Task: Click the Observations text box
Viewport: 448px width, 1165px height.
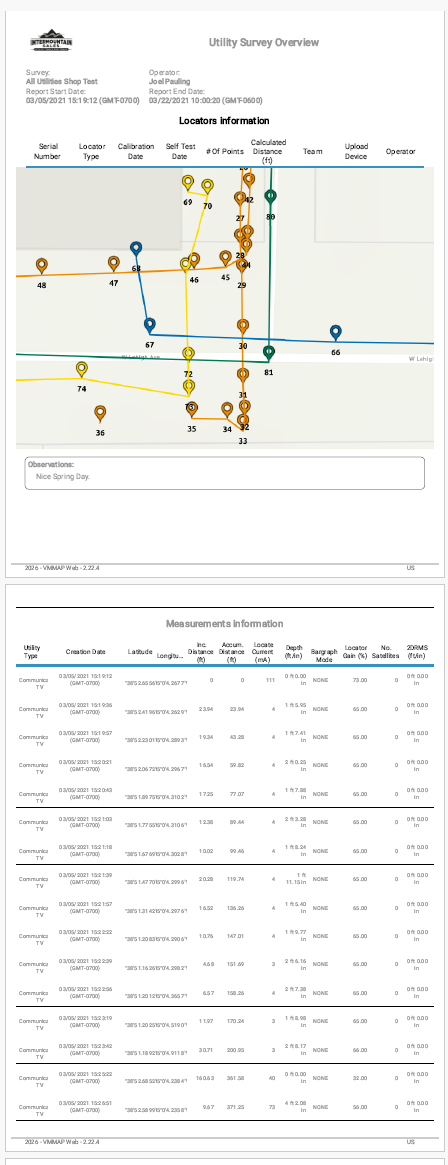Action: click(224, 473)
